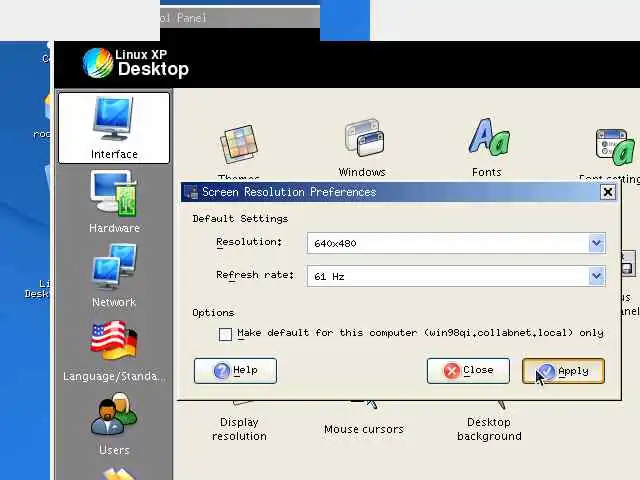
Task: Apply the screen resolution settings
Action: 563,371
